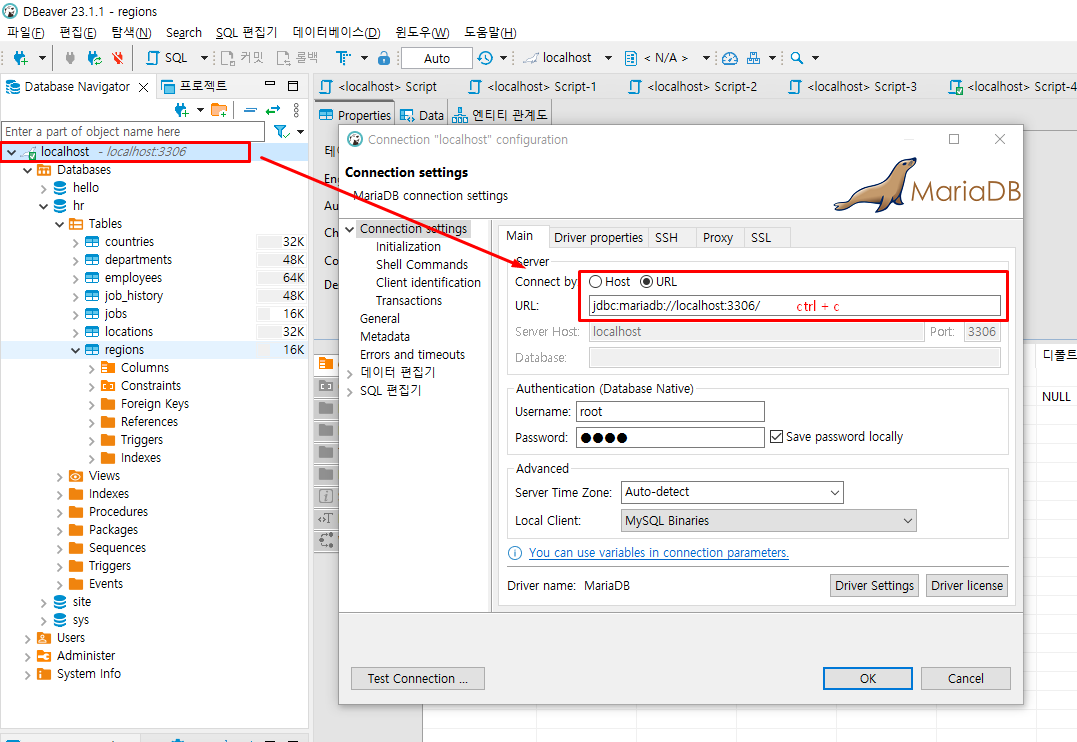Open the Search menu
The width and height of the screenshot is (1077, 742).
(184, 32)
